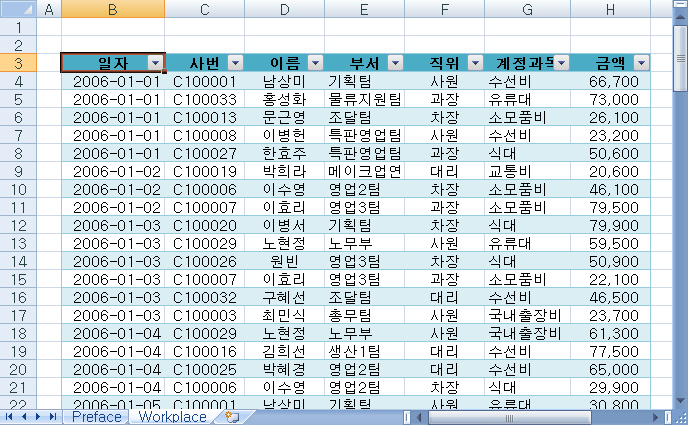688x425 pixels.
Task: Click empty cell A1
Action: click(x=49, y=27)
